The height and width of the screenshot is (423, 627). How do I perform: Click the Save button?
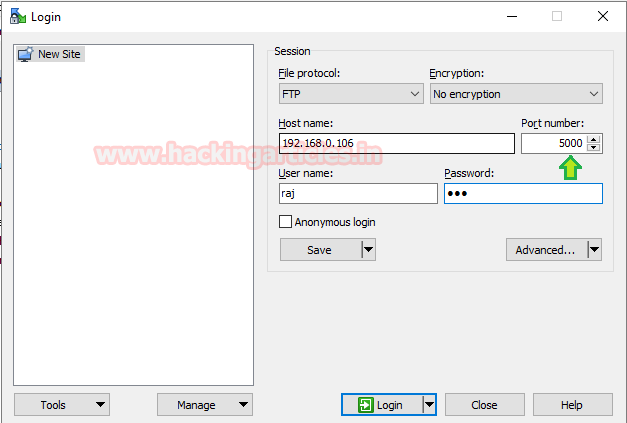click(x=321, y=250)
